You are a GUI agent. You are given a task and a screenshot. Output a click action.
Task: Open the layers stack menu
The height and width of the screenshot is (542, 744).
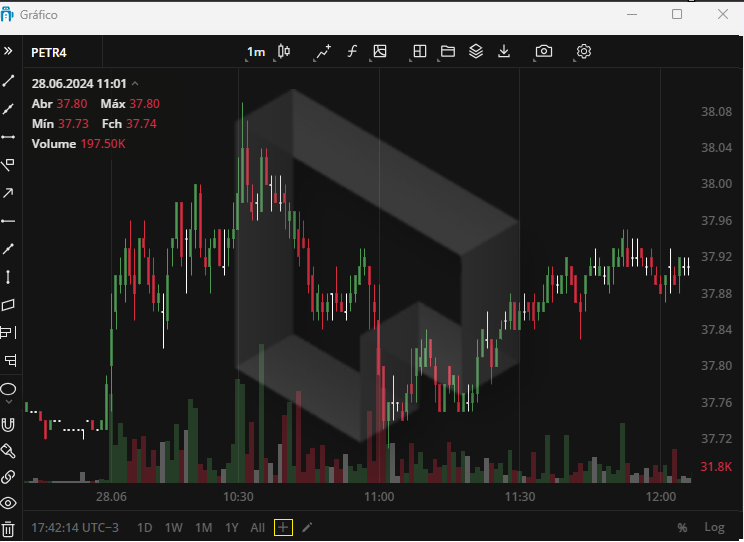pyautogui.click(x=476, y=51)
